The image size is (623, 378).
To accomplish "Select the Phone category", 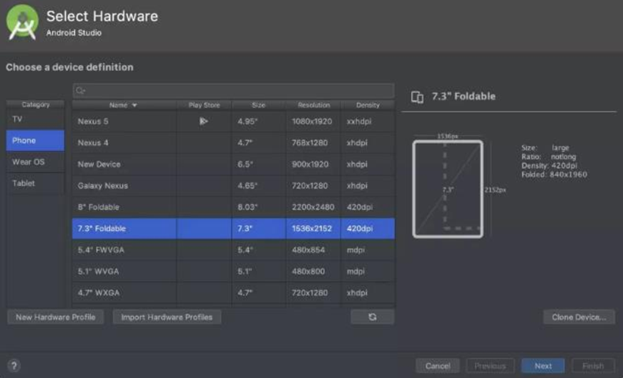I will (35, 140).
